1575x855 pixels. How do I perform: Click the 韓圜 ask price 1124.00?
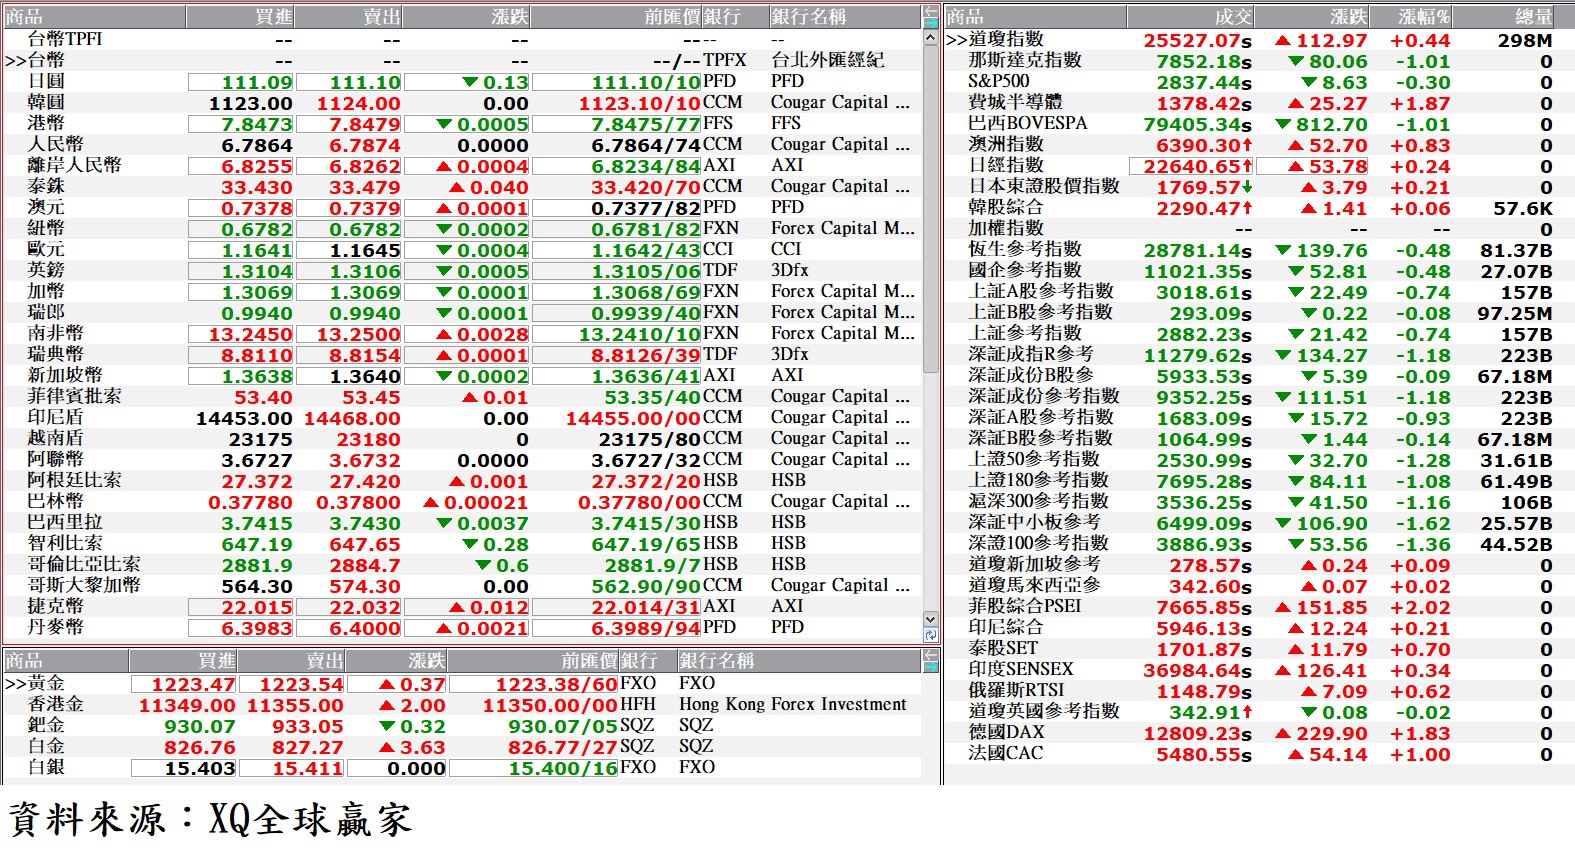[359, 103]
